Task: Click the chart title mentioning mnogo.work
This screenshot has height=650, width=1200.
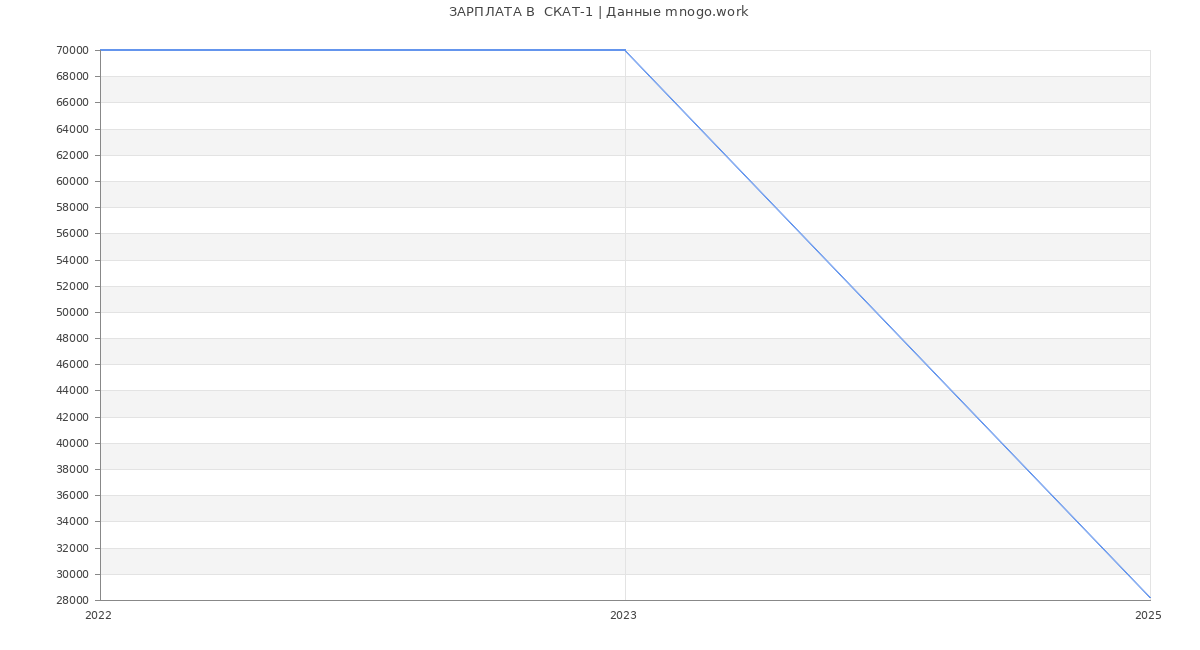Action: 598,12
